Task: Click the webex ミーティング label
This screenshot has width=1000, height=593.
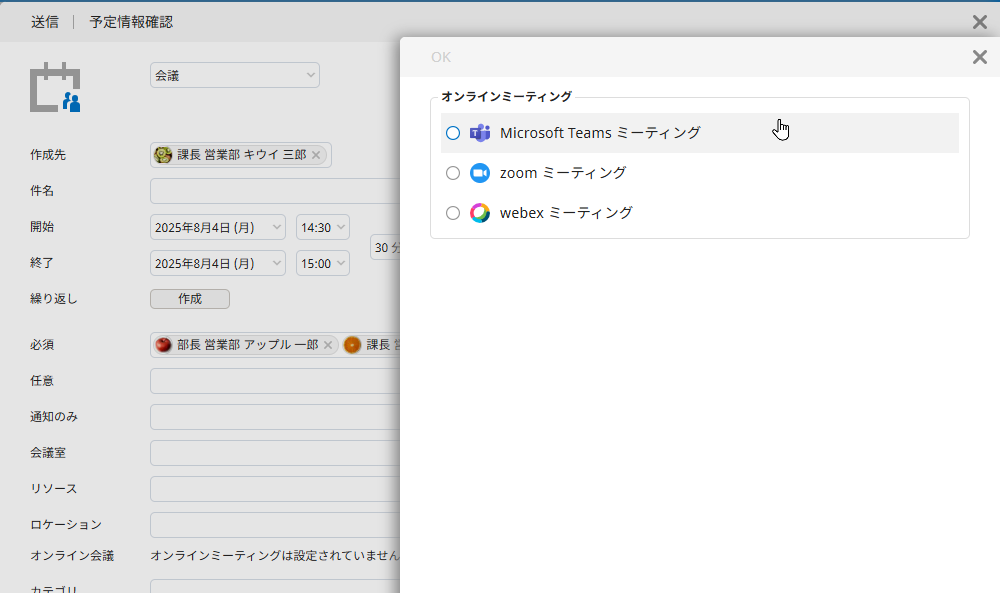Action: pyautogui.click(x=566, y=213)
